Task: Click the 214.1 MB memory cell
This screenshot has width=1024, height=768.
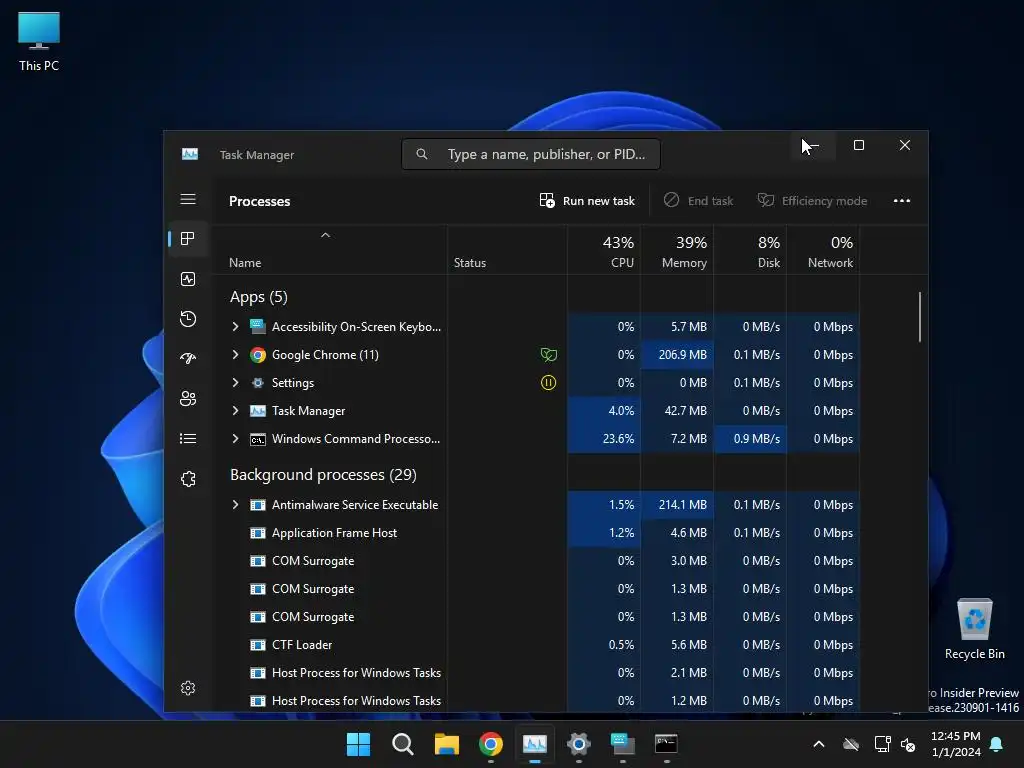Action: click(x=682, y=505)
